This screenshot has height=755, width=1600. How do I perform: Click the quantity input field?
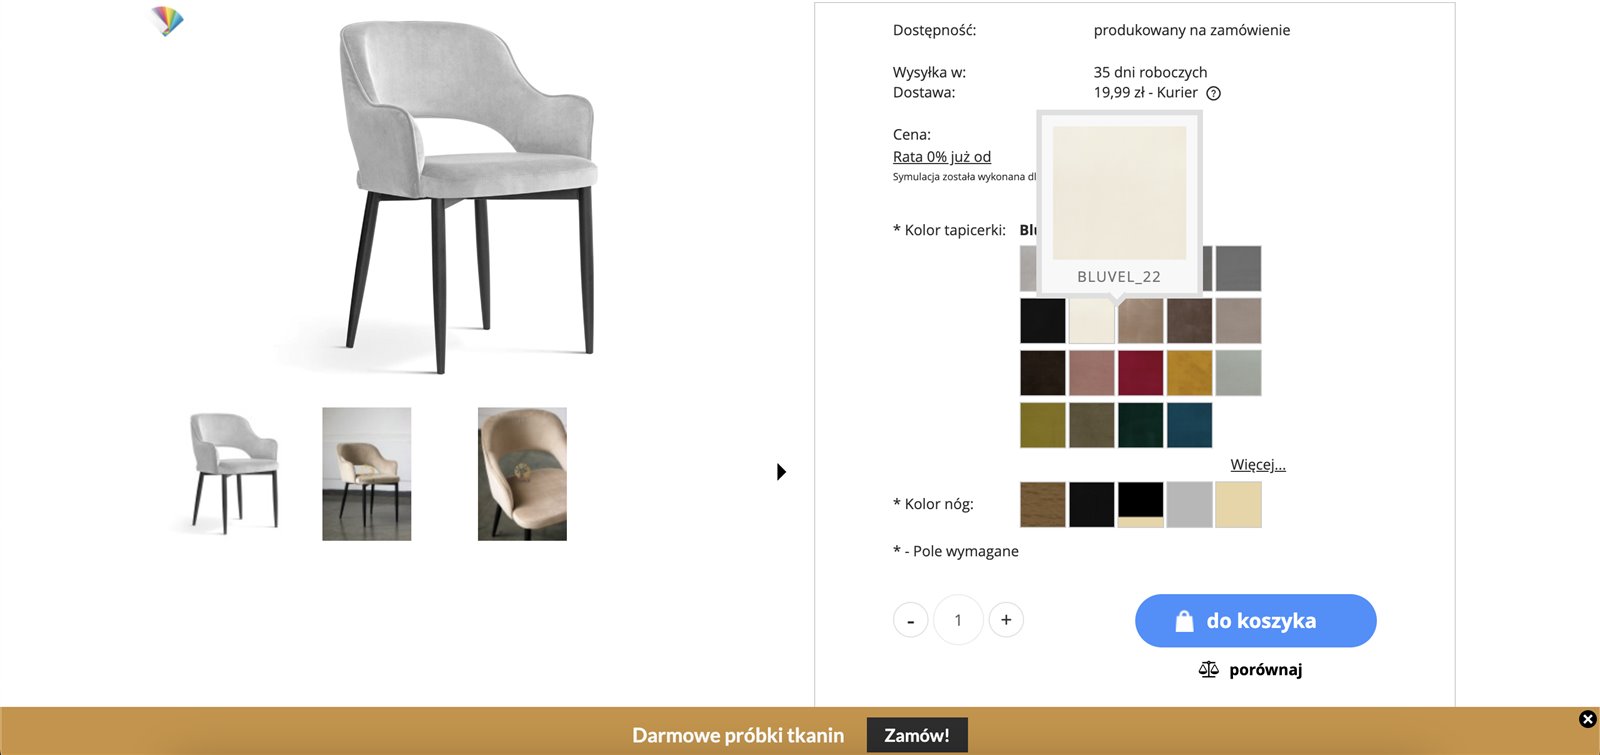[958, 620]
